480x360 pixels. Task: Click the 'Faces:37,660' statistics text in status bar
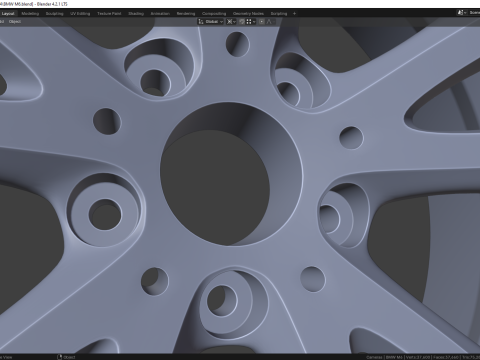(x=445, y=357)
